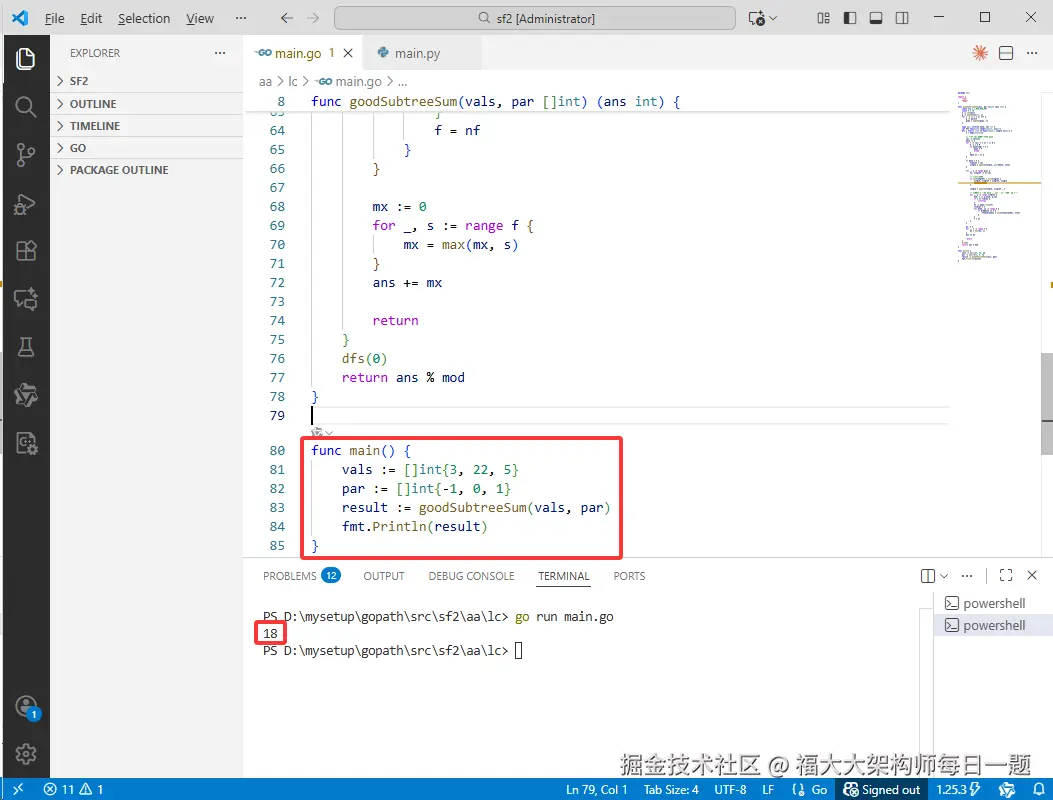Click the lc breadcrumb segment

(293, 81)
